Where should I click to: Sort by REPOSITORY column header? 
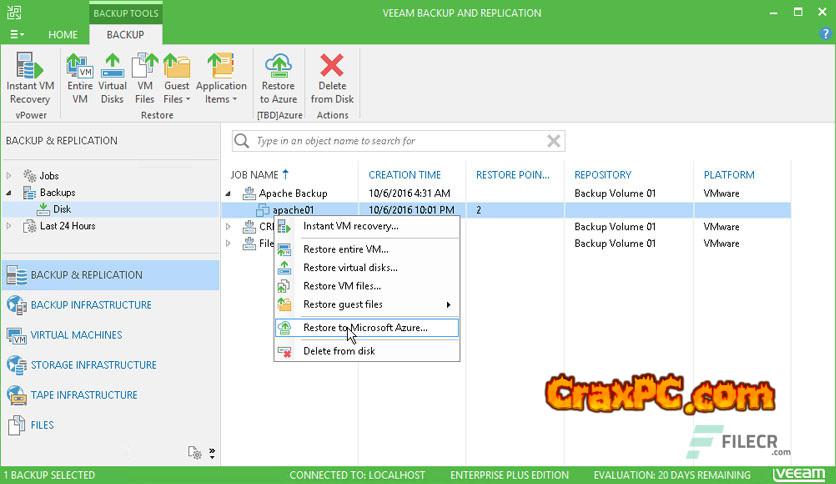(x=602, y=175)
